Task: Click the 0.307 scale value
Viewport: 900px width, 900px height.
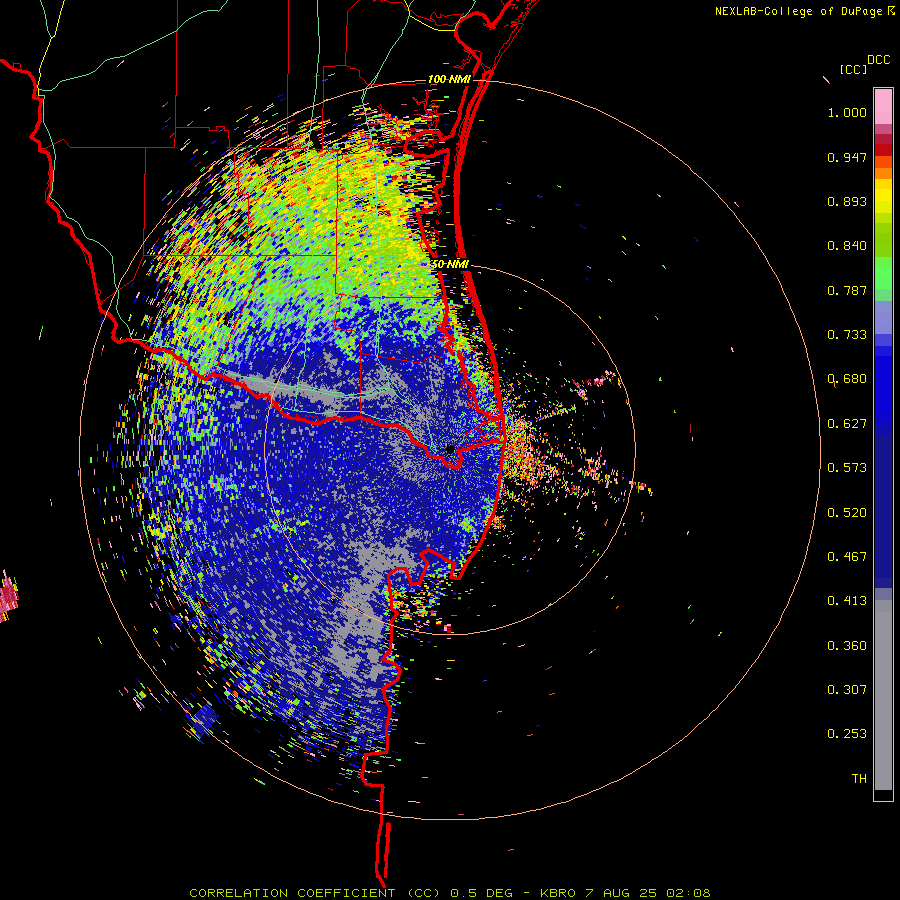Action: 847,690
